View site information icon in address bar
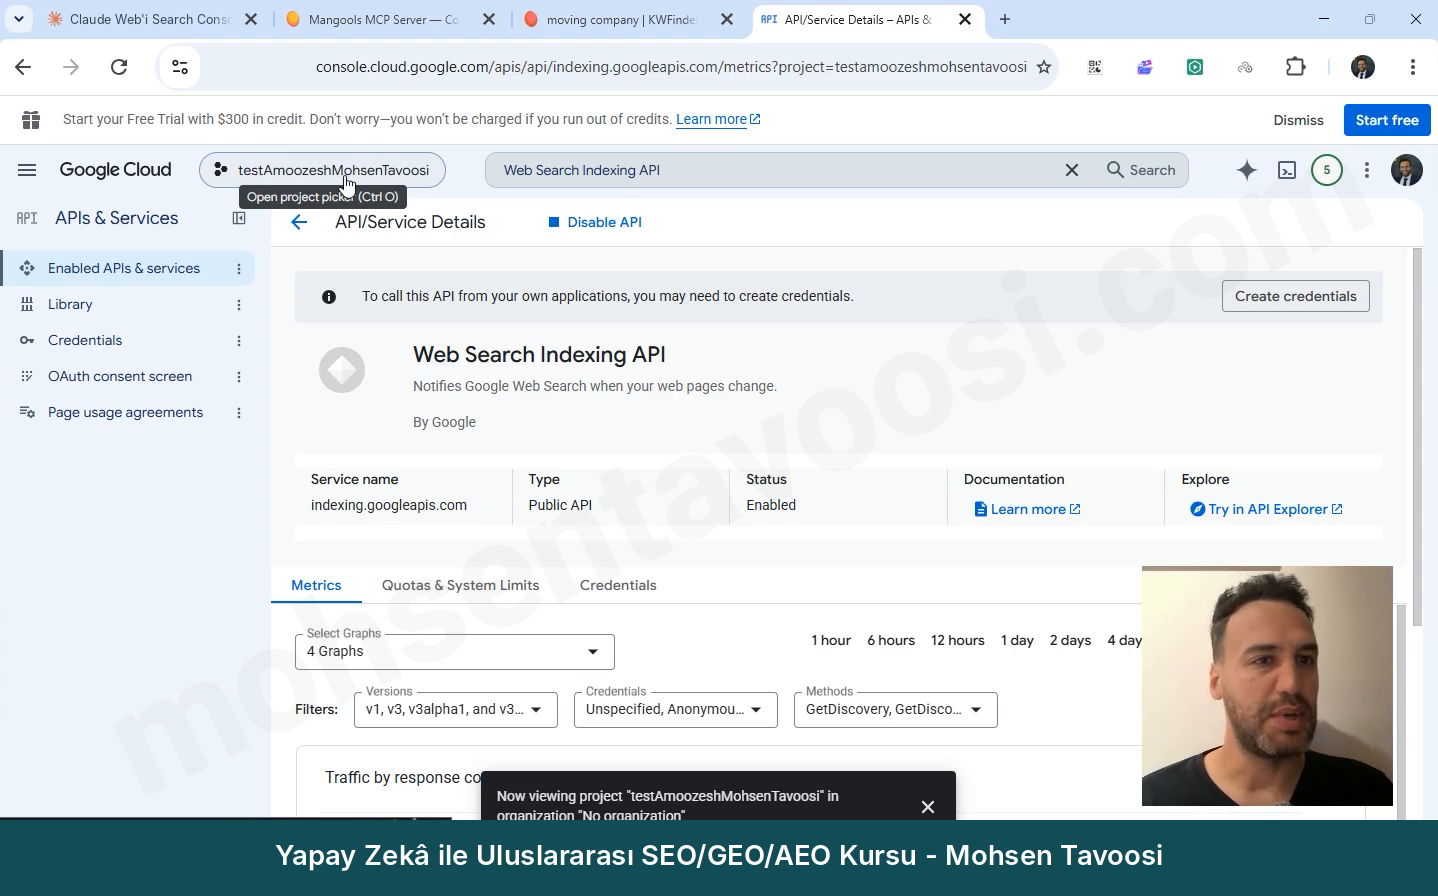The width and height of the screenshot is (1438, 896). 180,67
